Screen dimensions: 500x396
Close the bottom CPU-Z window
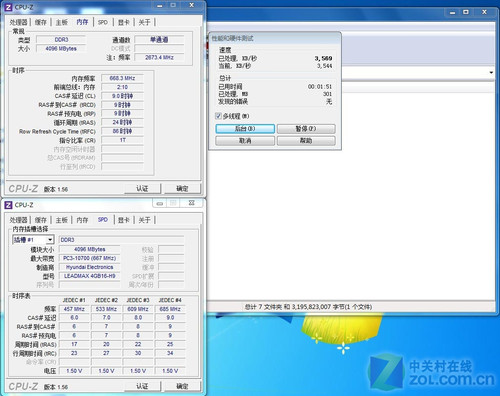tap(191, 203)
